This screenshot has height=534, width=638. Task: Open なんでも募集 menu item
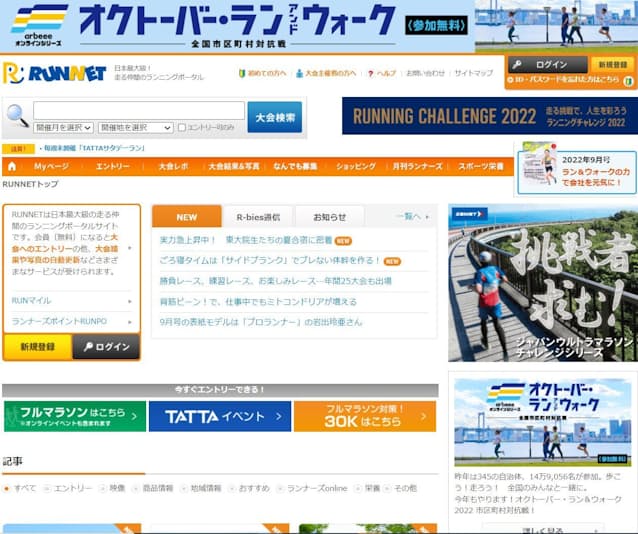pos(295,166)
